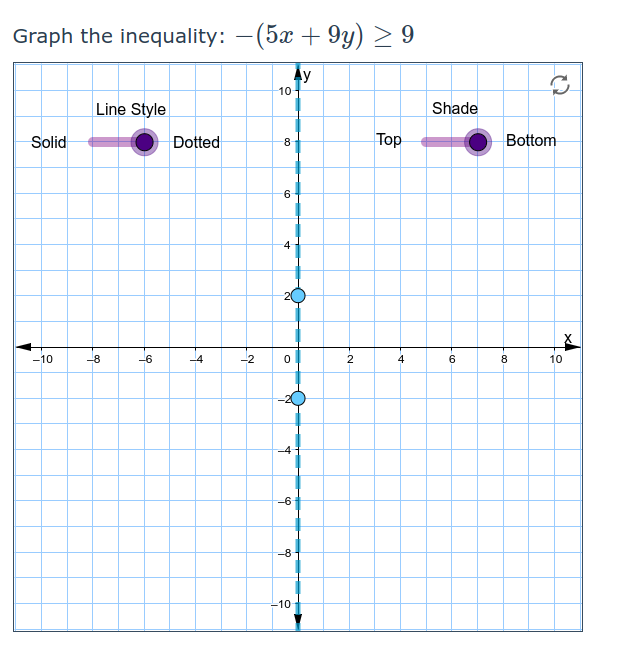Click the right x-axis arrowhead
This screenshot has width=634, height=648.
click(573, 347)
